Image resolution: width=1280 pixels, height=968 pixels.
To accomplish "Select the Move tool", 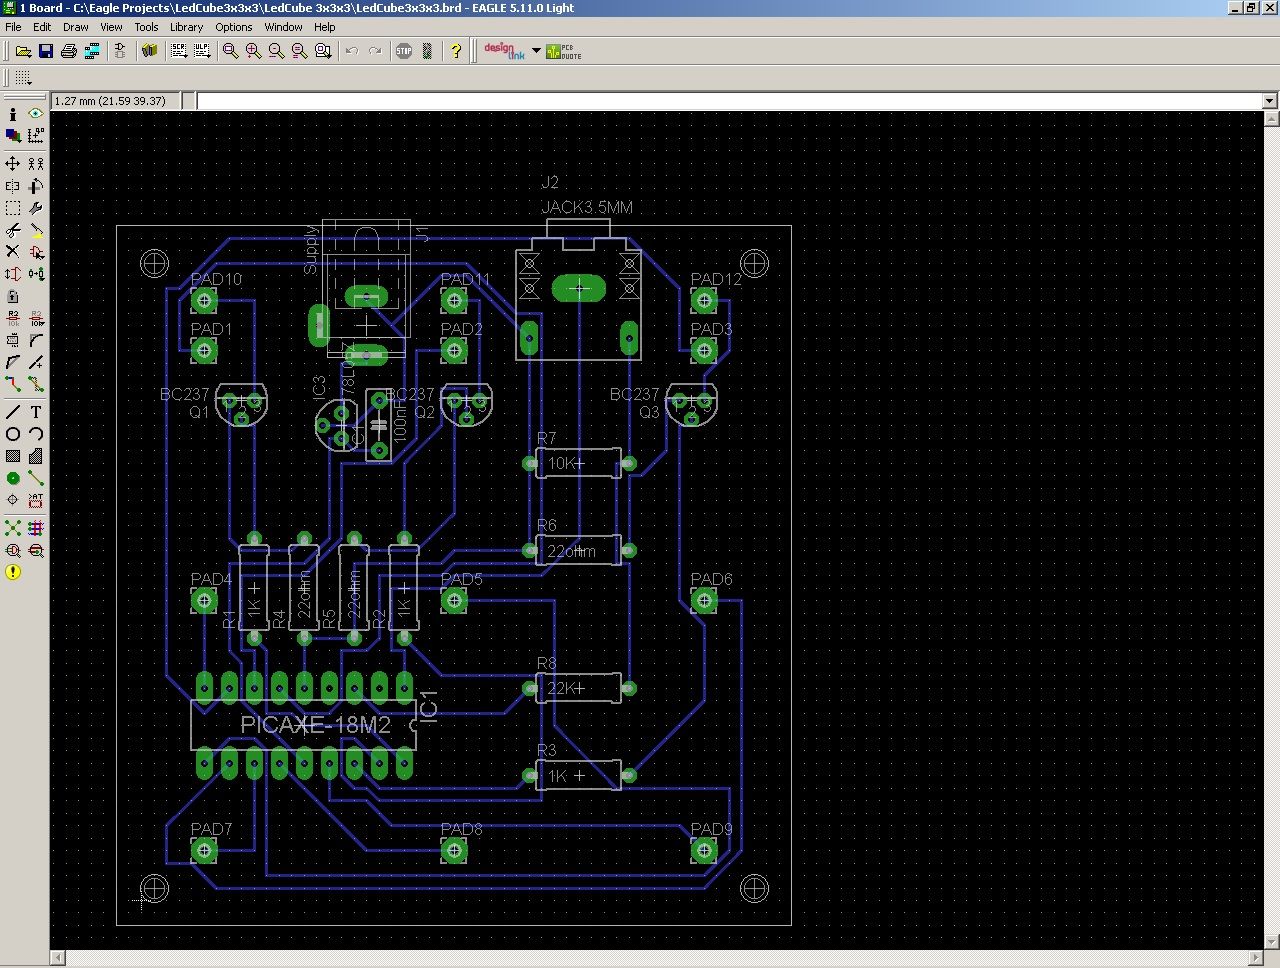I will point(13,163).
